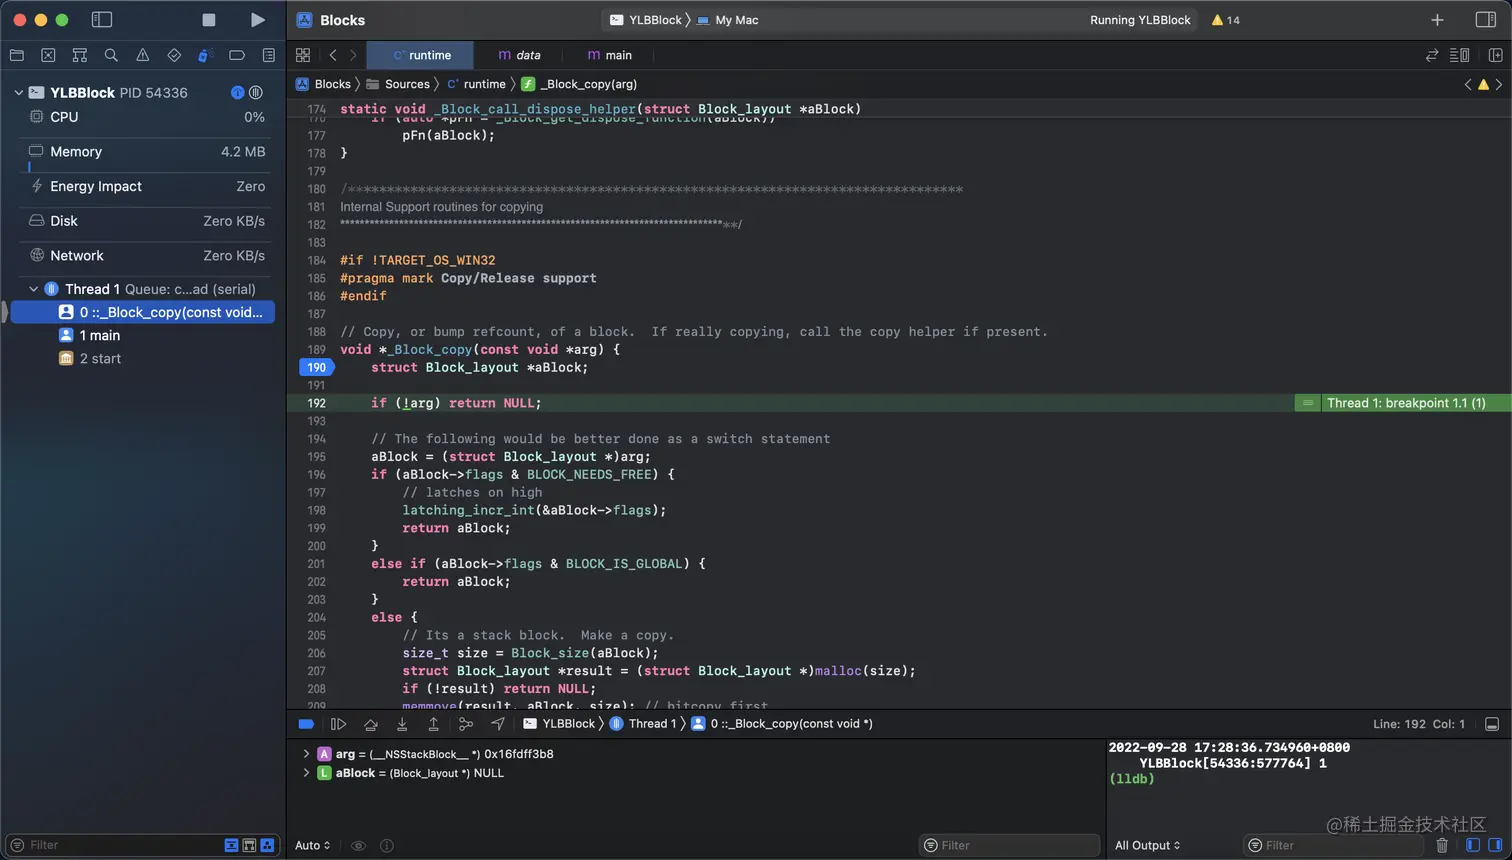This screenshot has width=1512, height=860.
Task: Collapse the YLBBlock process tree
Action: (18, 93)
